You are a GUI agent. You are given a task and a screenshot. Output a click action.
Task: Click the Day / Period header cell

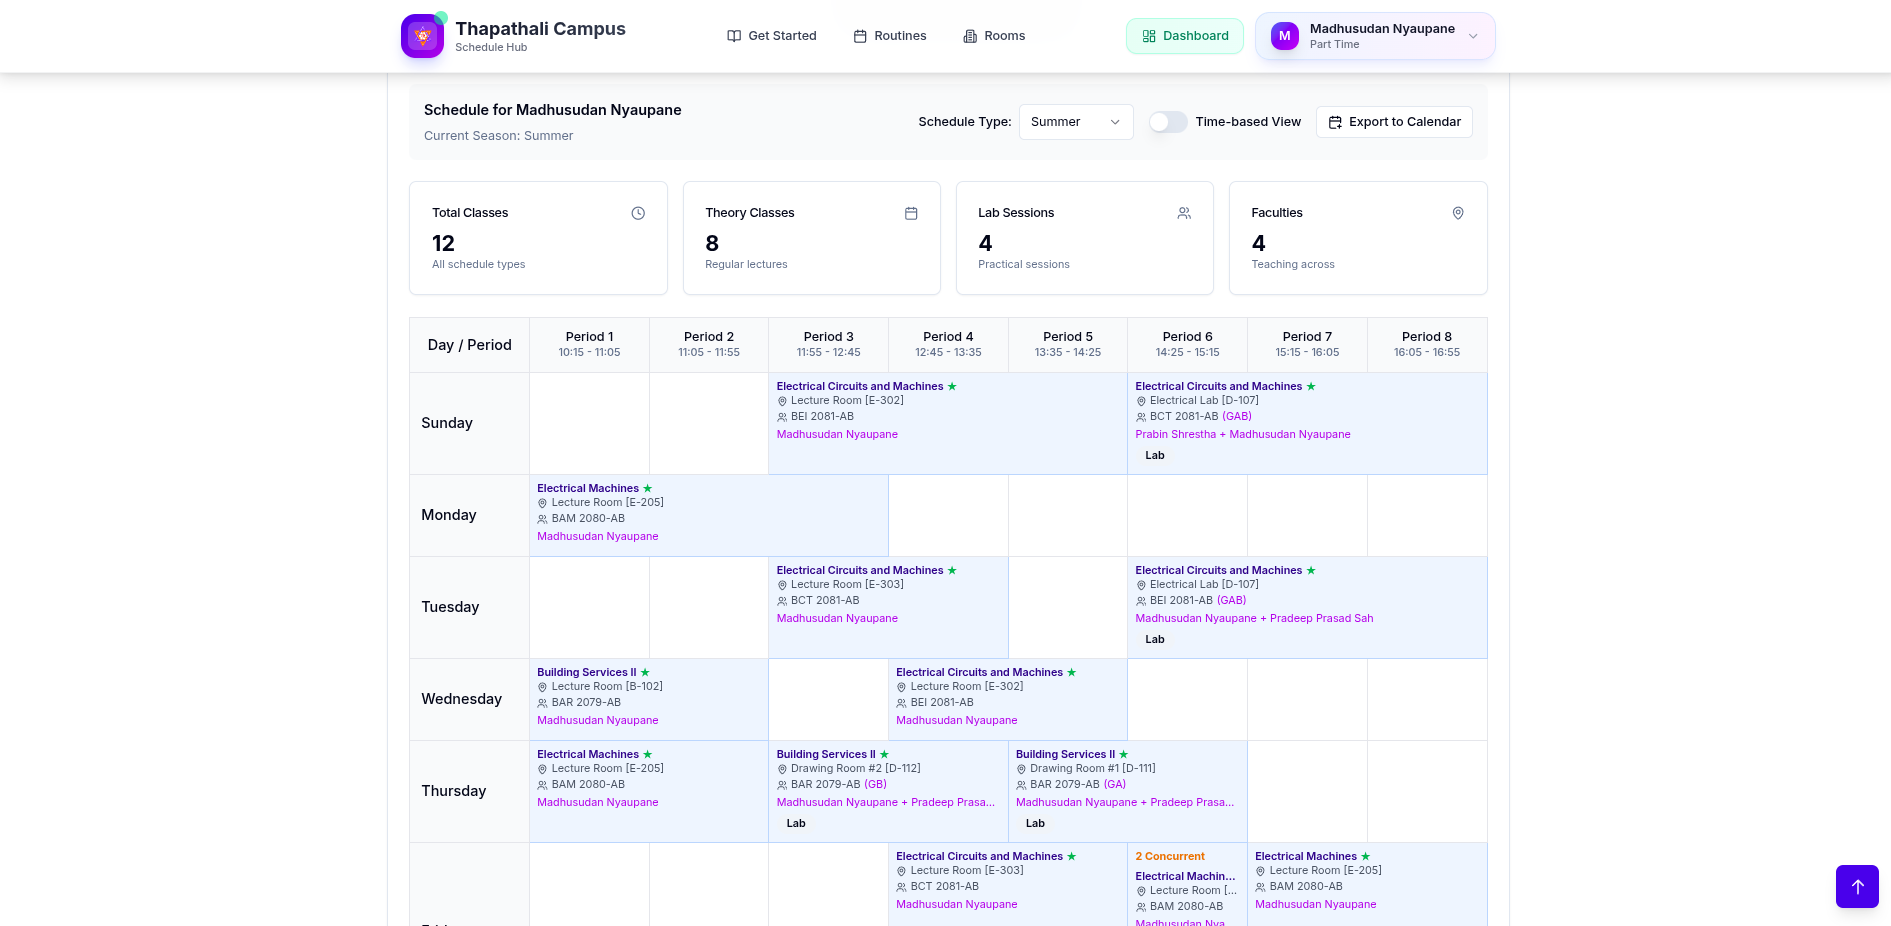click(x=470, y=345)
